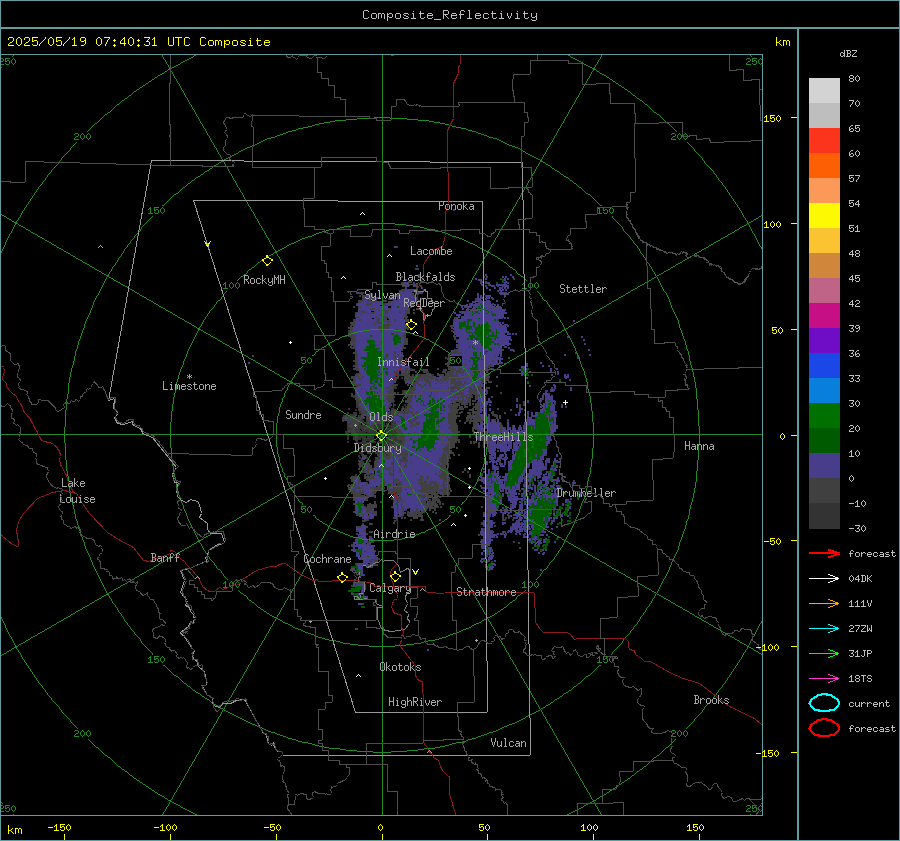Viewport: 900px width, 841px height.
Task: Click the Hanna town label
Action: [699, 446]
